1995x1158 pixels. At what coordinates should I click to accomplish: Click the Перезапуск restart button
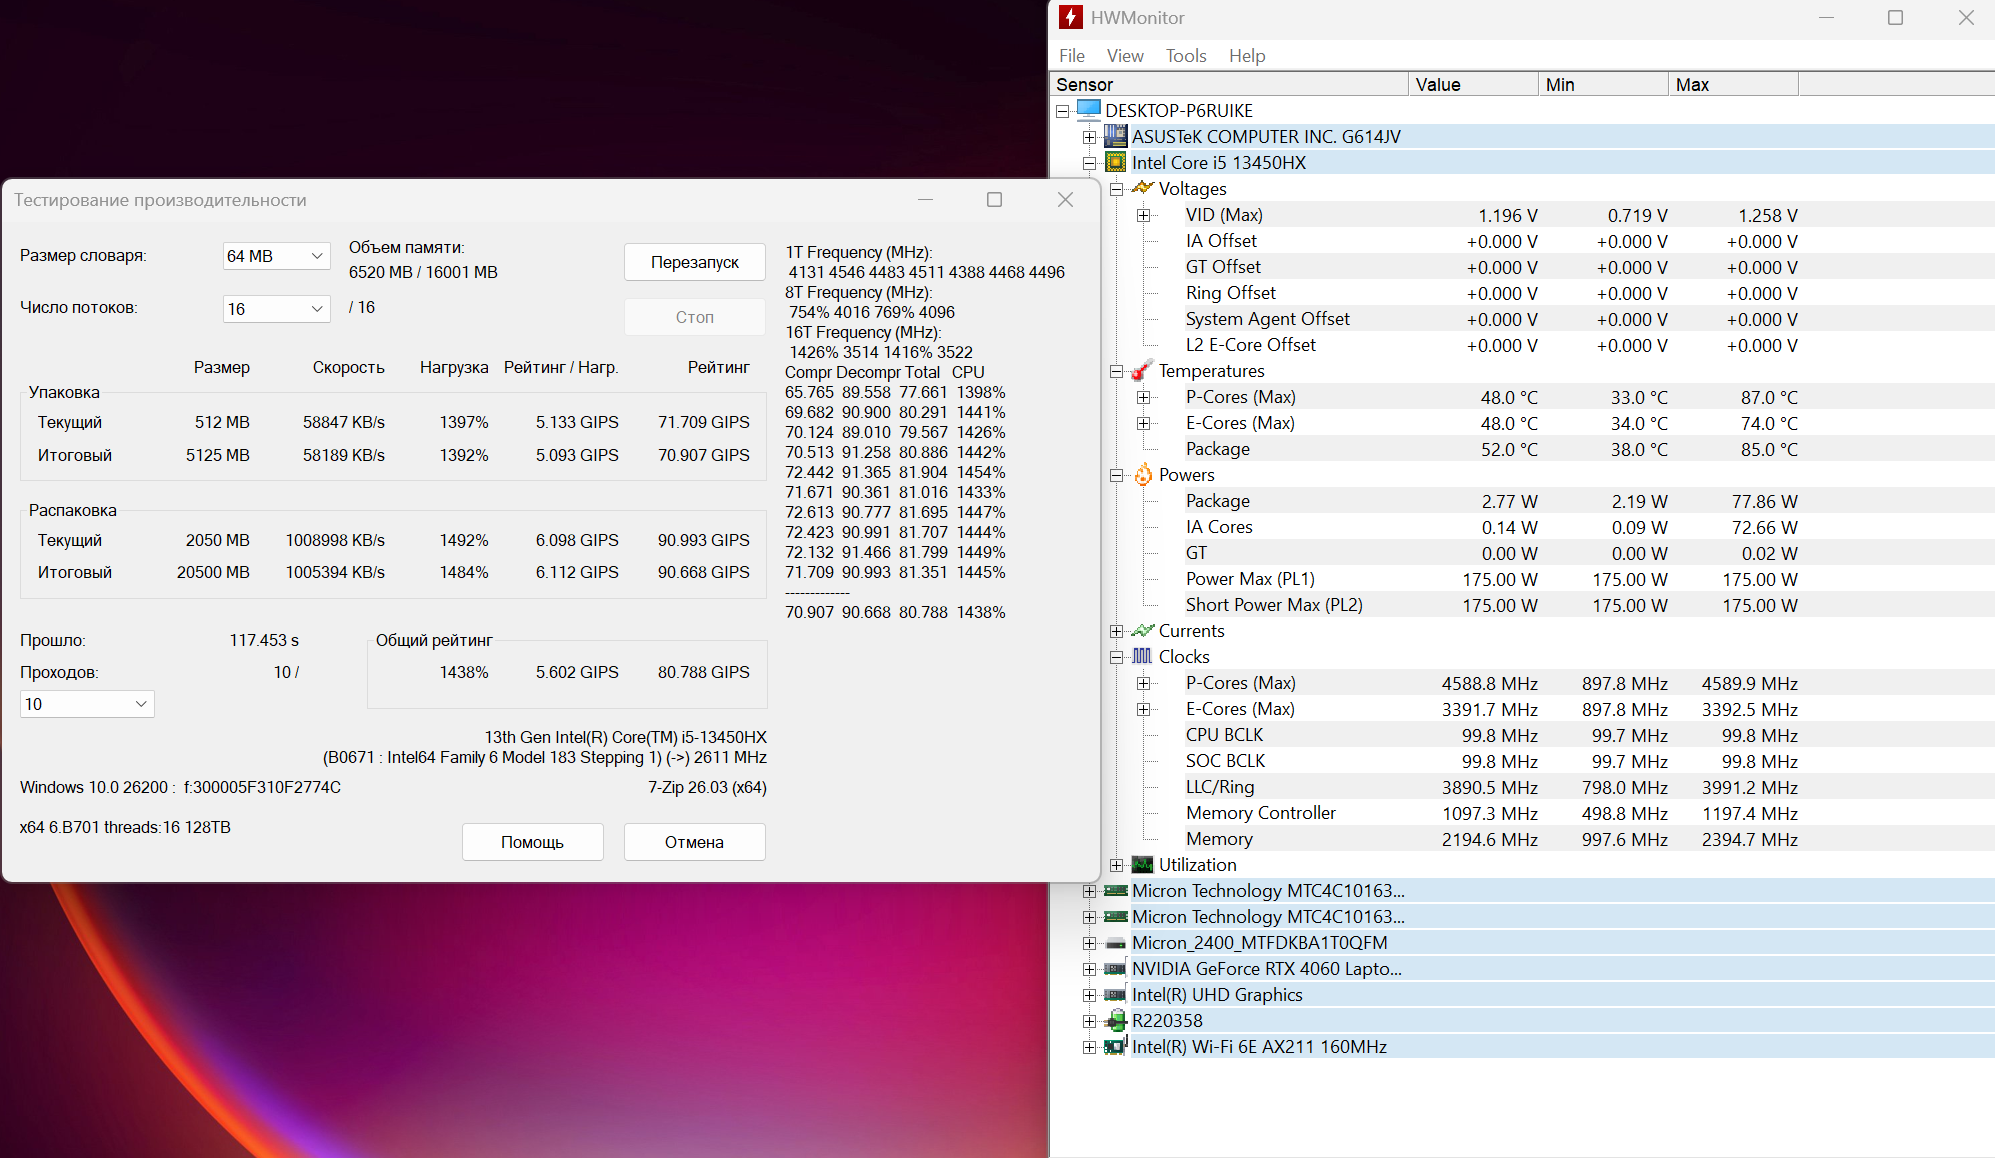[695, 262]
